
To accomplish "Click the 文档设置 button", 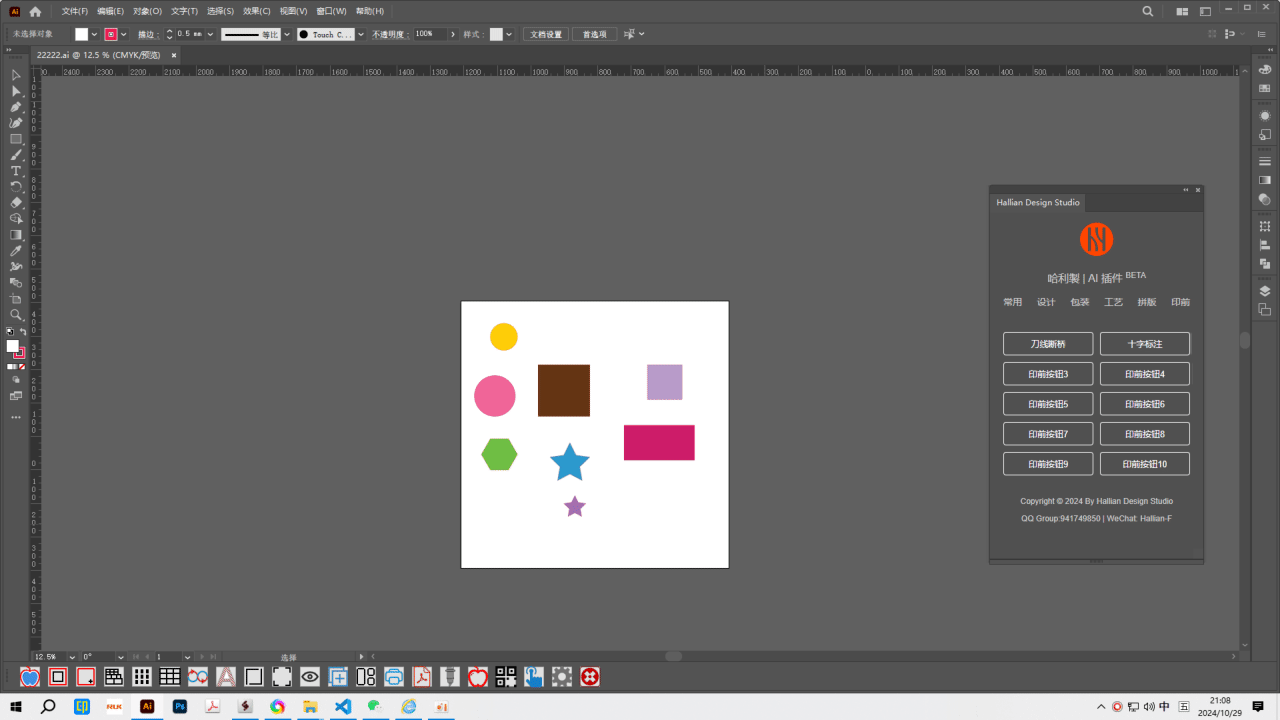I will coord(546,34).
